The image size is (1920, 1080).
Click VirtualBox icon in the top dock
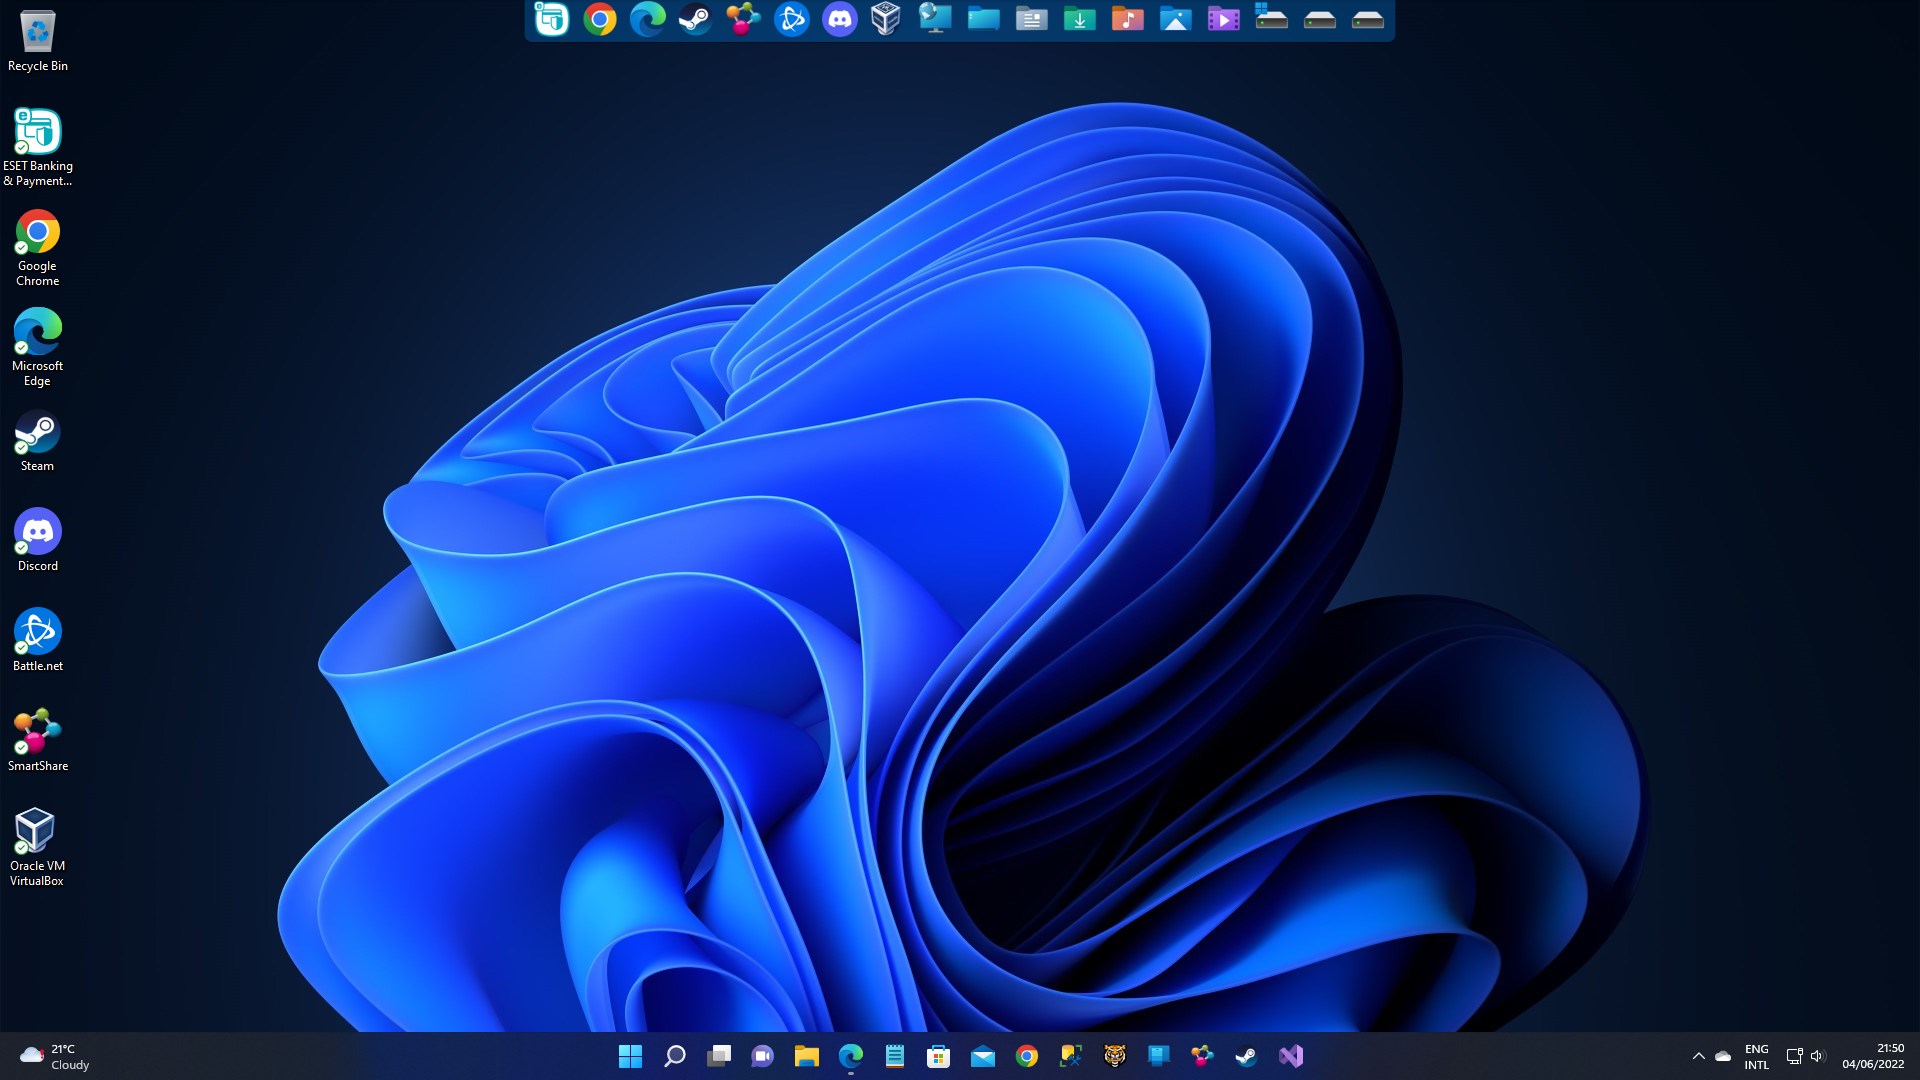point(886,19)
